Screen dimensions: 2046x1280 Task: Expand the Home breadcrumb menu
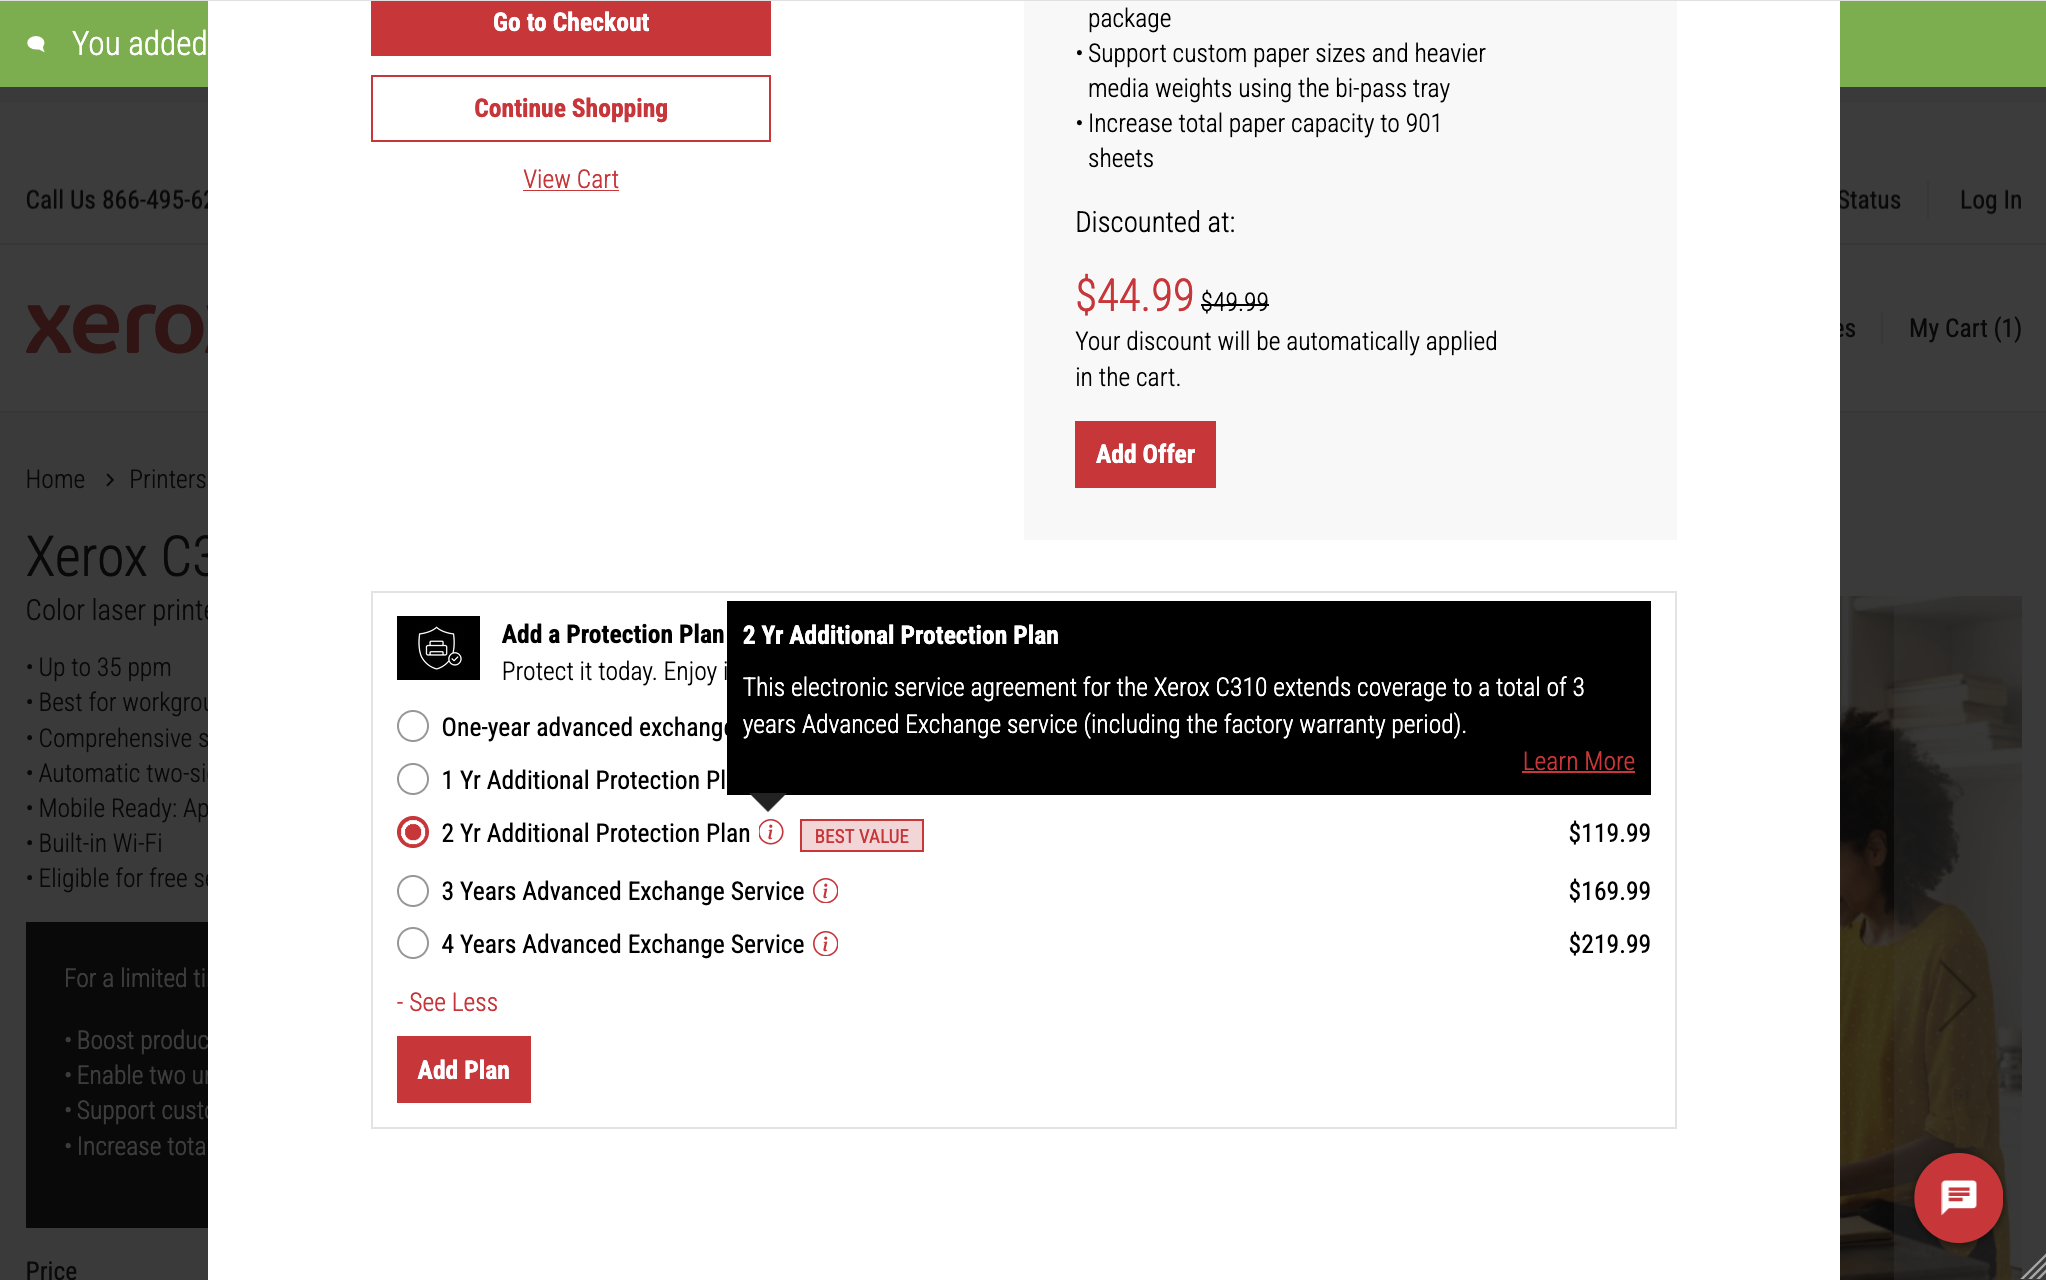tap(55, 479)
